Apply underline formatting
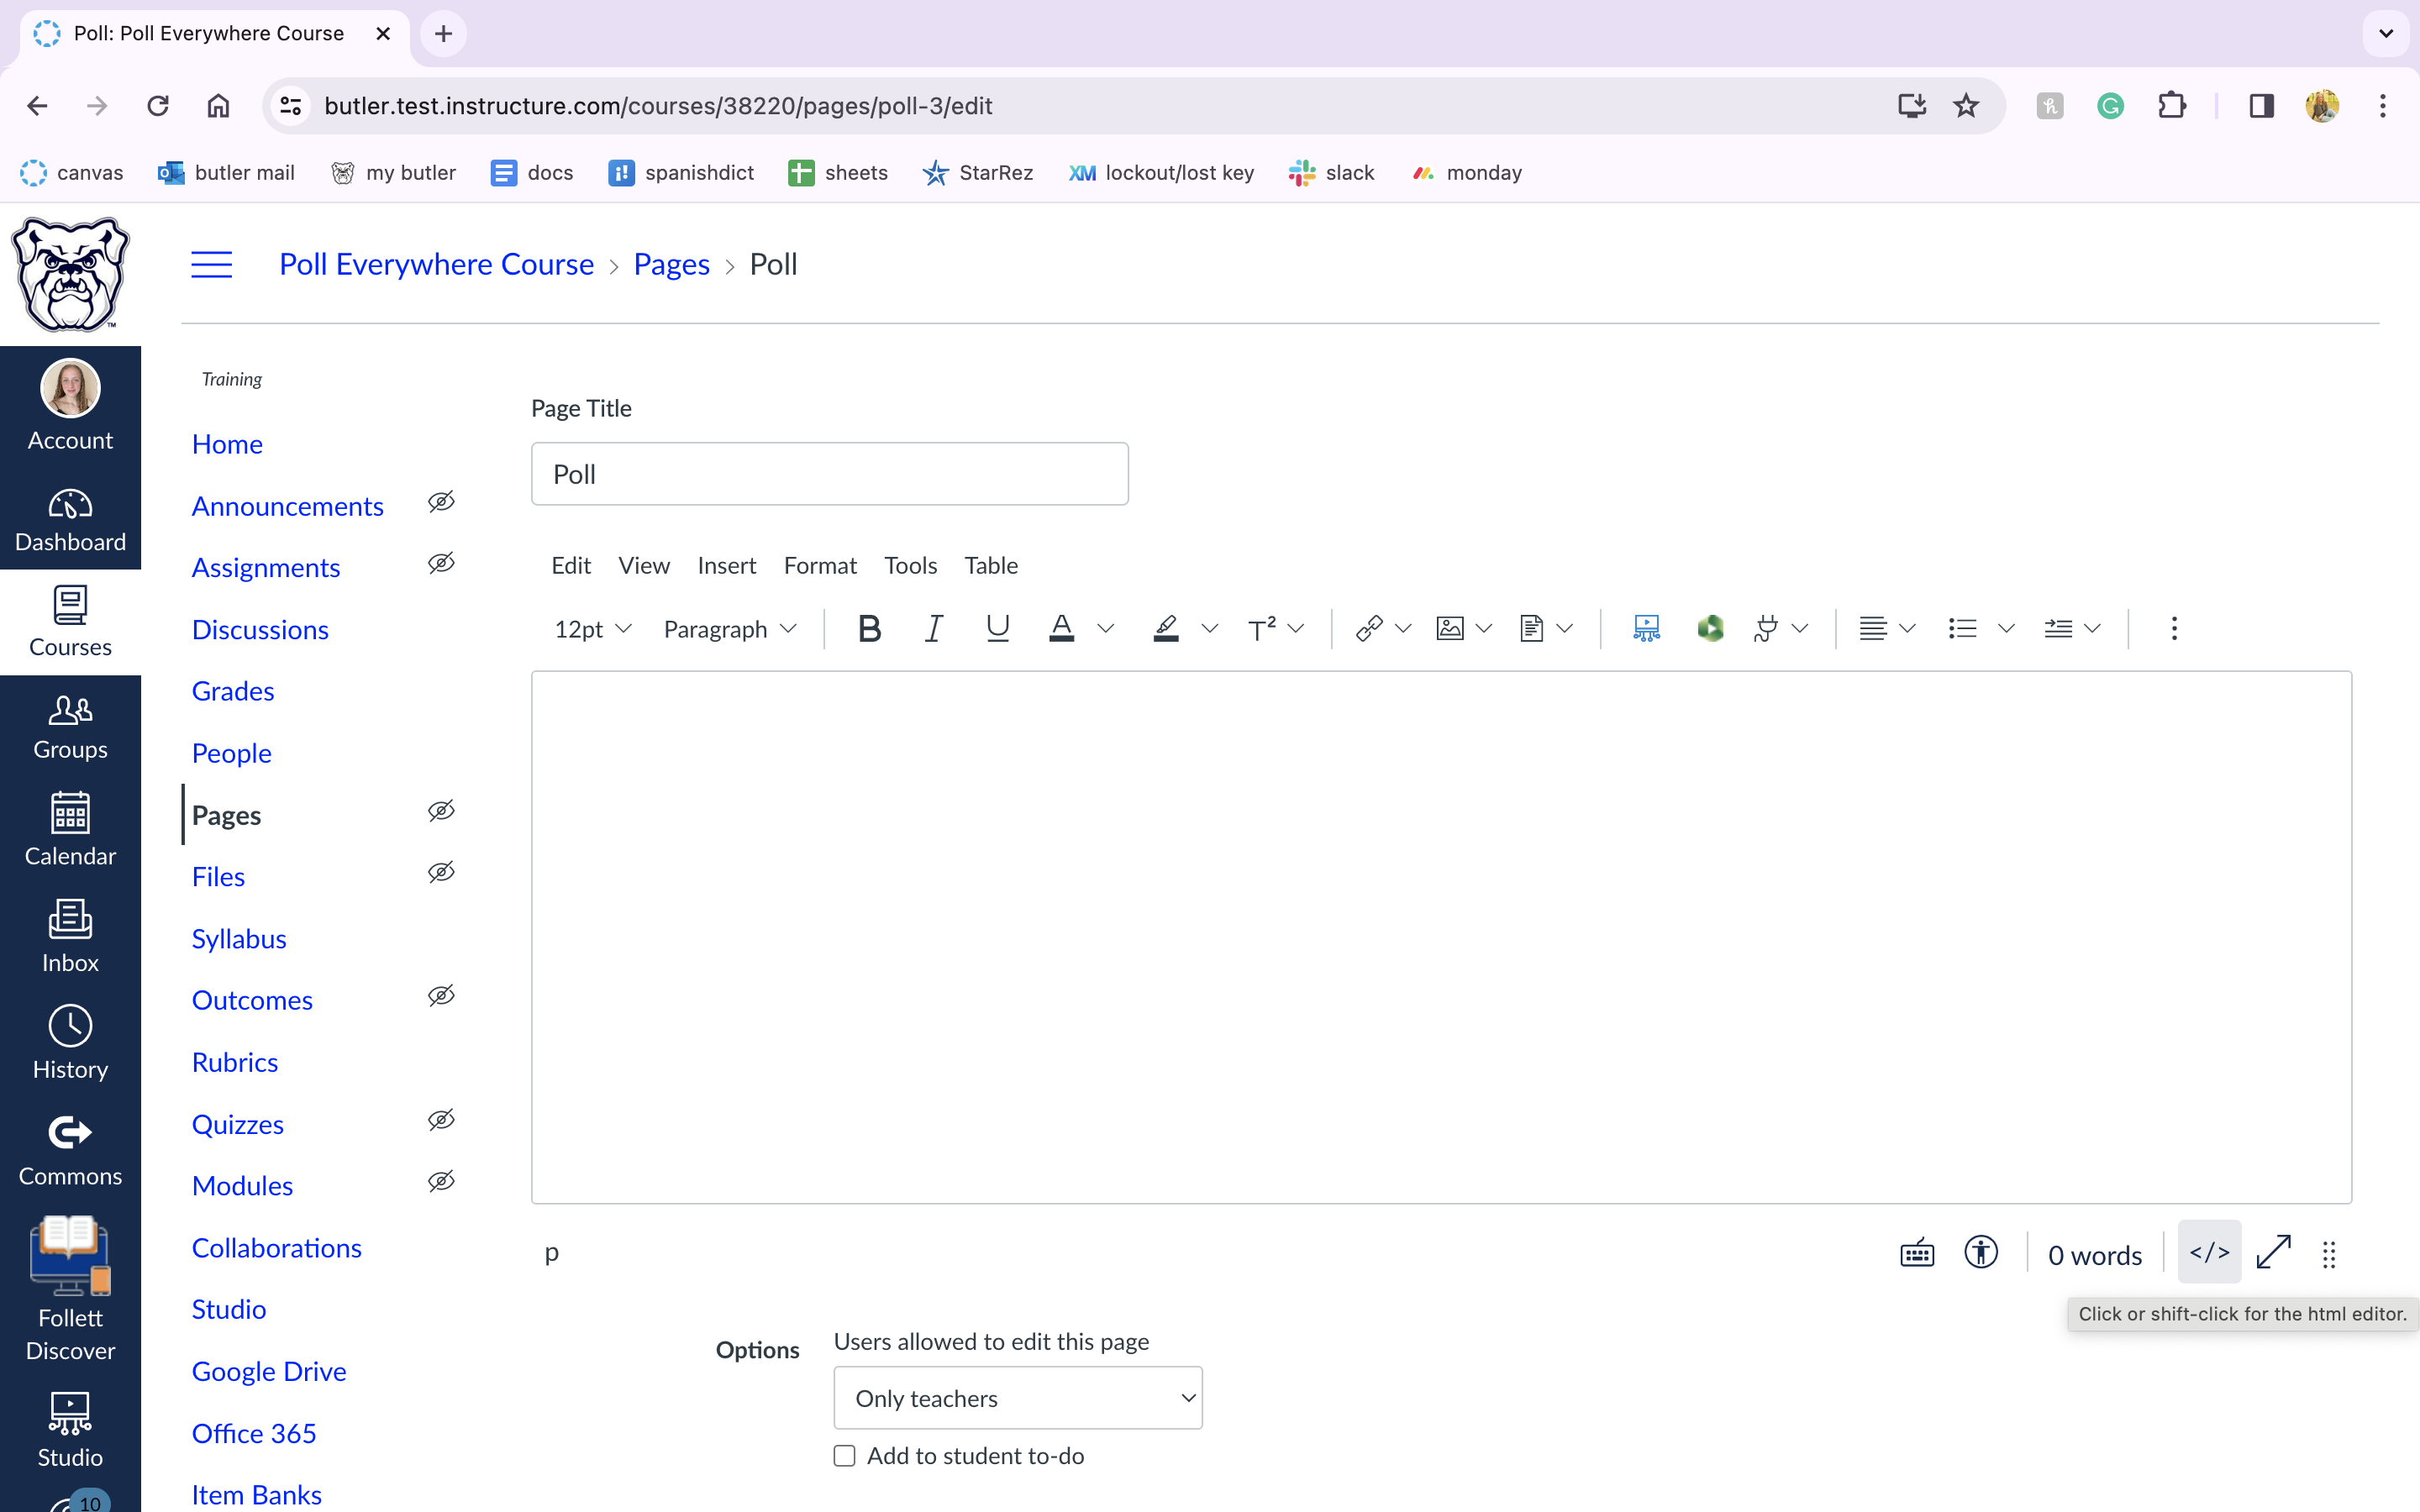Screen dimensions: 2420x1512 click(997, 628)
